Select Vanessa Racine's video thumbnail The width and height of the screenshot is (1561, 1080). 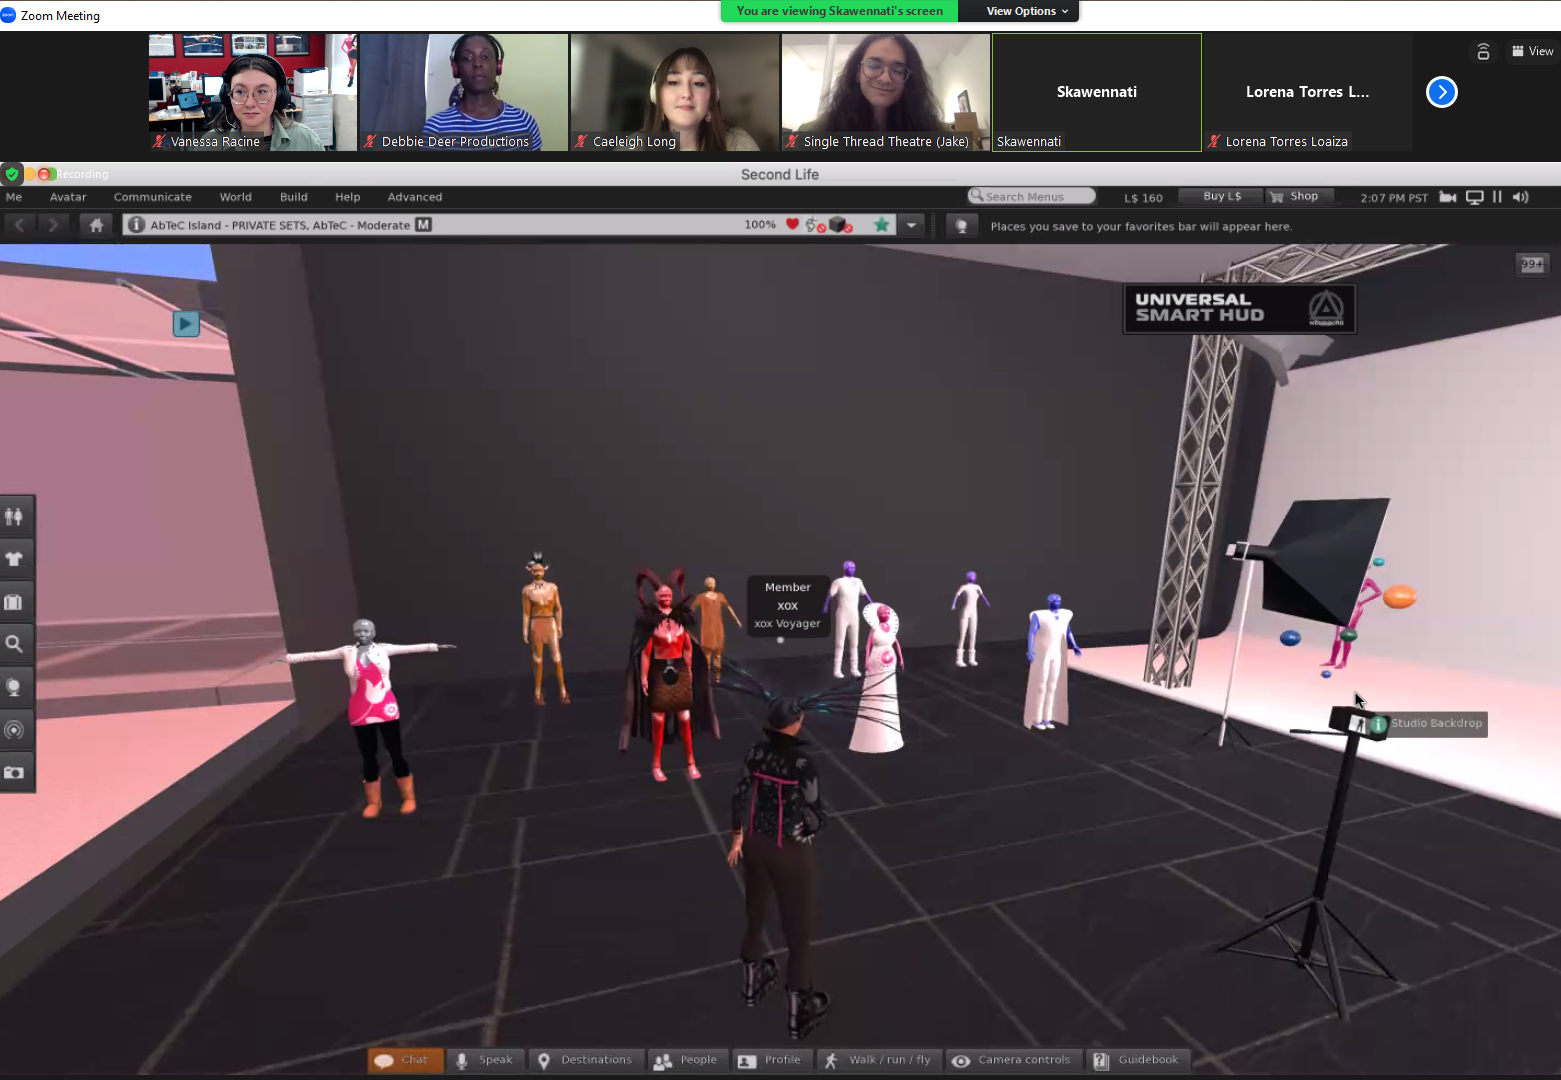coord(253,92)
